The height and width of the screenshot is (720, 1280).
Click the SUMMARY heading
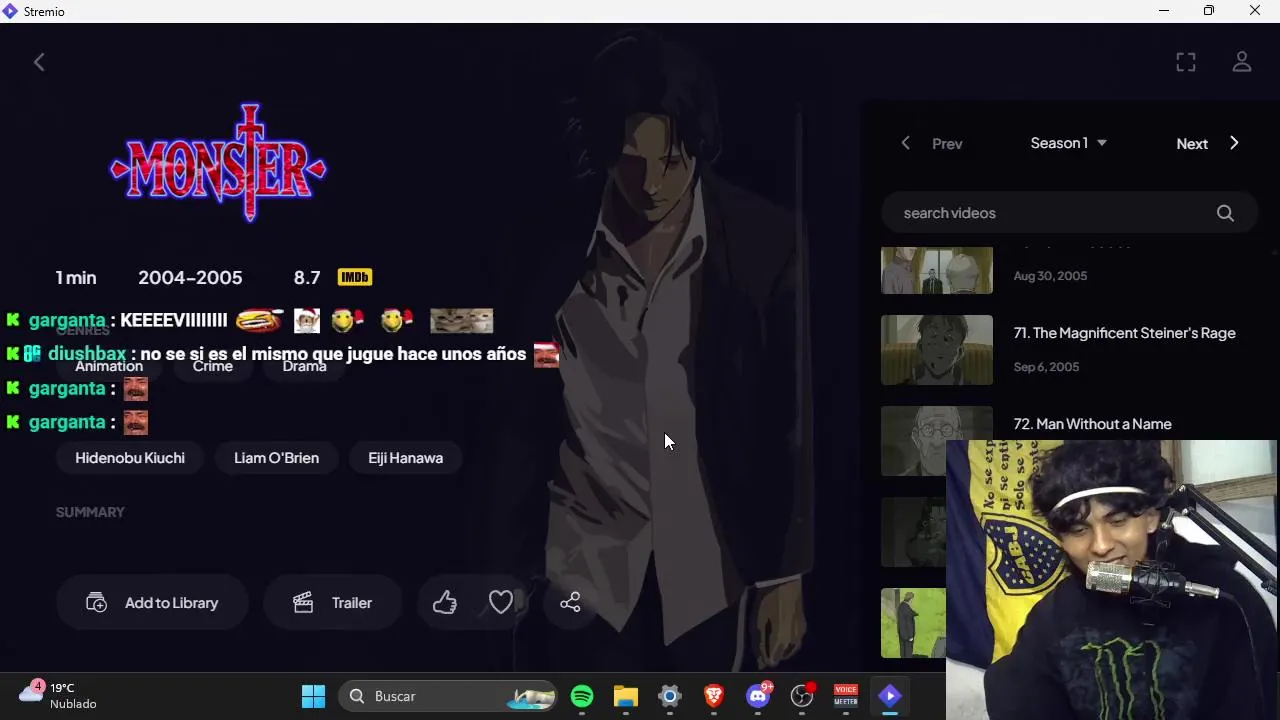click(90, 512)
